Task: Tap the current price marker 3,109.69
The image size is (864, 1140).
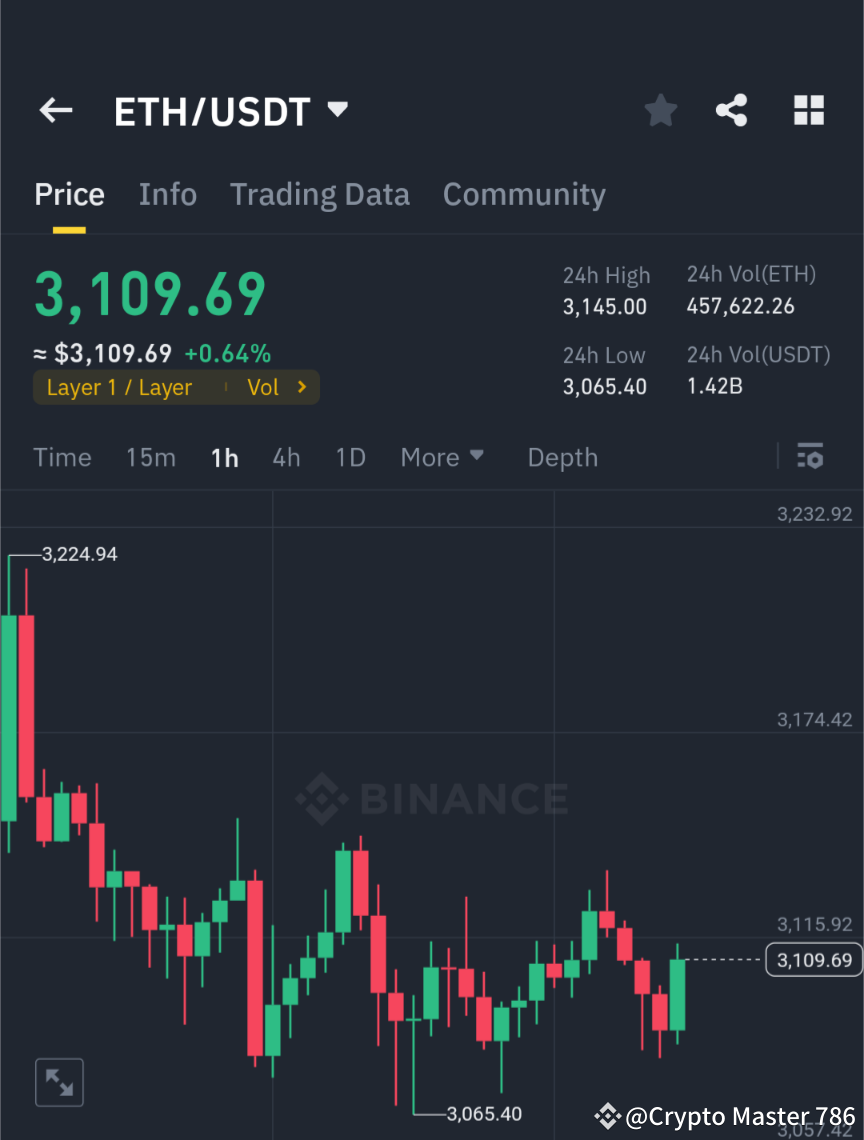Action: coord(813,959)
